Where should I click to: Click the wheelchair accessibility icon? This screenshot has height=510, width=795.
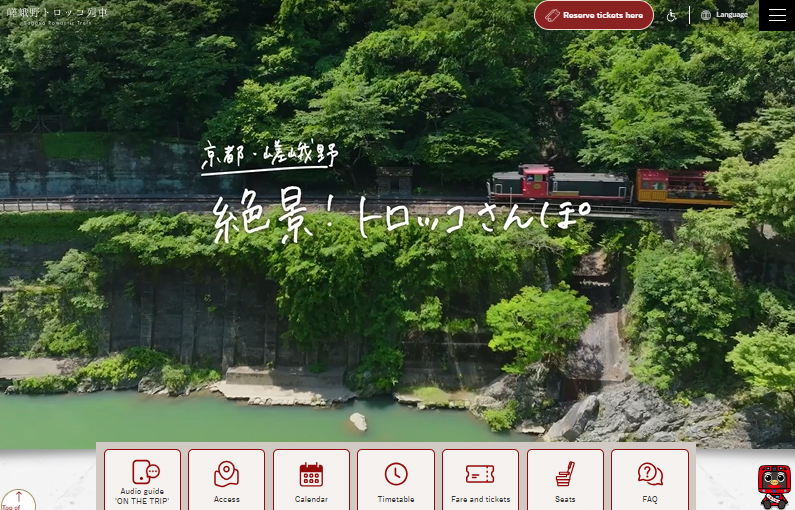coord(672,15)
